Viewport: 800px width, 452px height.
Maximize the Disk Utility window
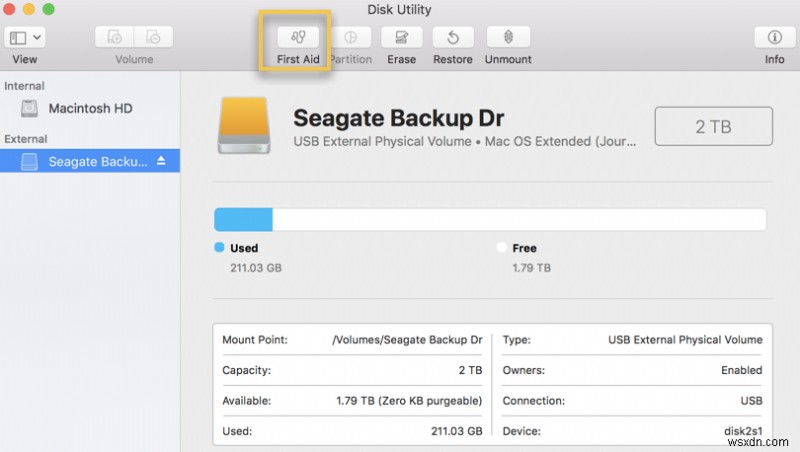(48, 9)
